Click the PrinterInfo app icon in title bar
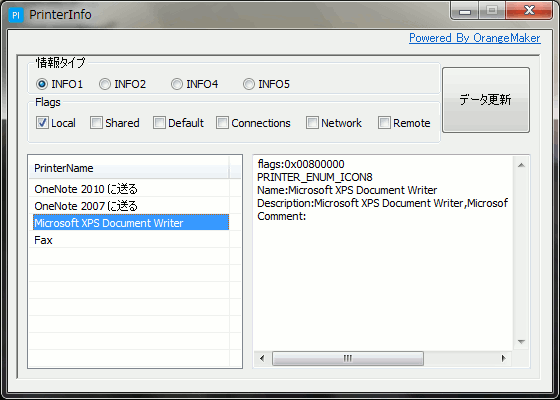Image resolution: width=560 pixels, height=400 pixels. 16,15
